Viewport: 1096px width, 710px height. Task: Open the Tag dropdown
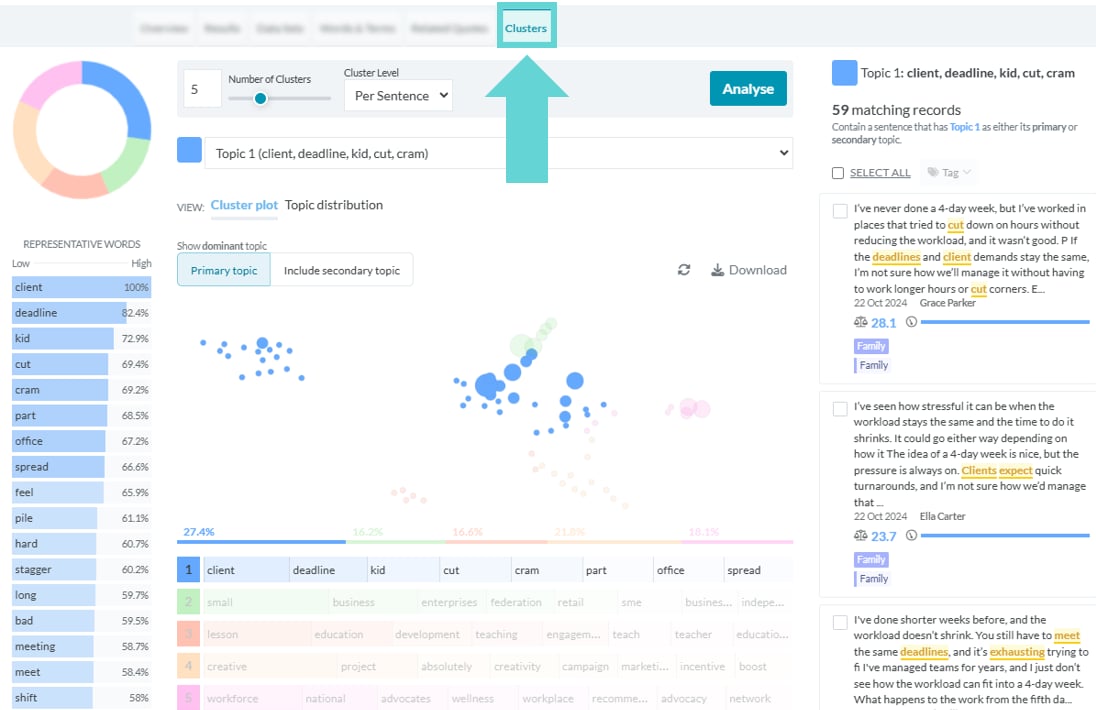[949, 173]
